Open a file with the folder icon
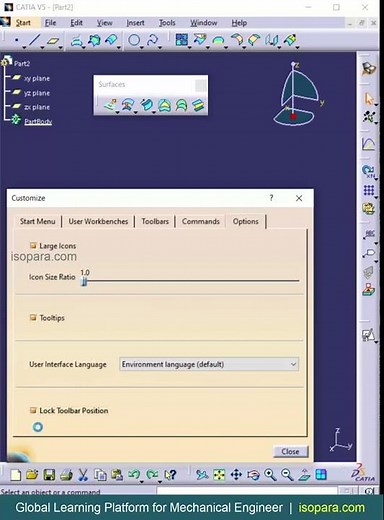The height and width of the screenshot is (520, 384). [x=32, y=474]
